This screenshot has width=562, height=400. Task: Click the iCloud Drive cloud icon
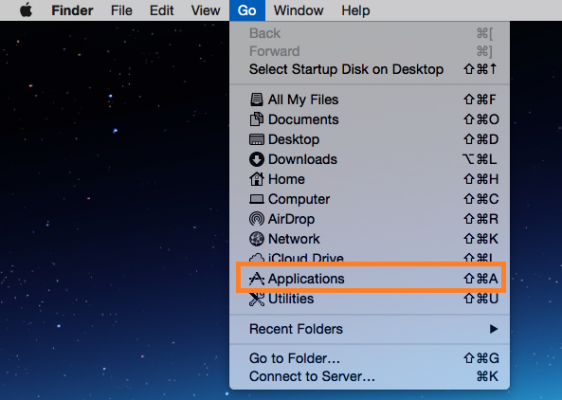(256, 258)
